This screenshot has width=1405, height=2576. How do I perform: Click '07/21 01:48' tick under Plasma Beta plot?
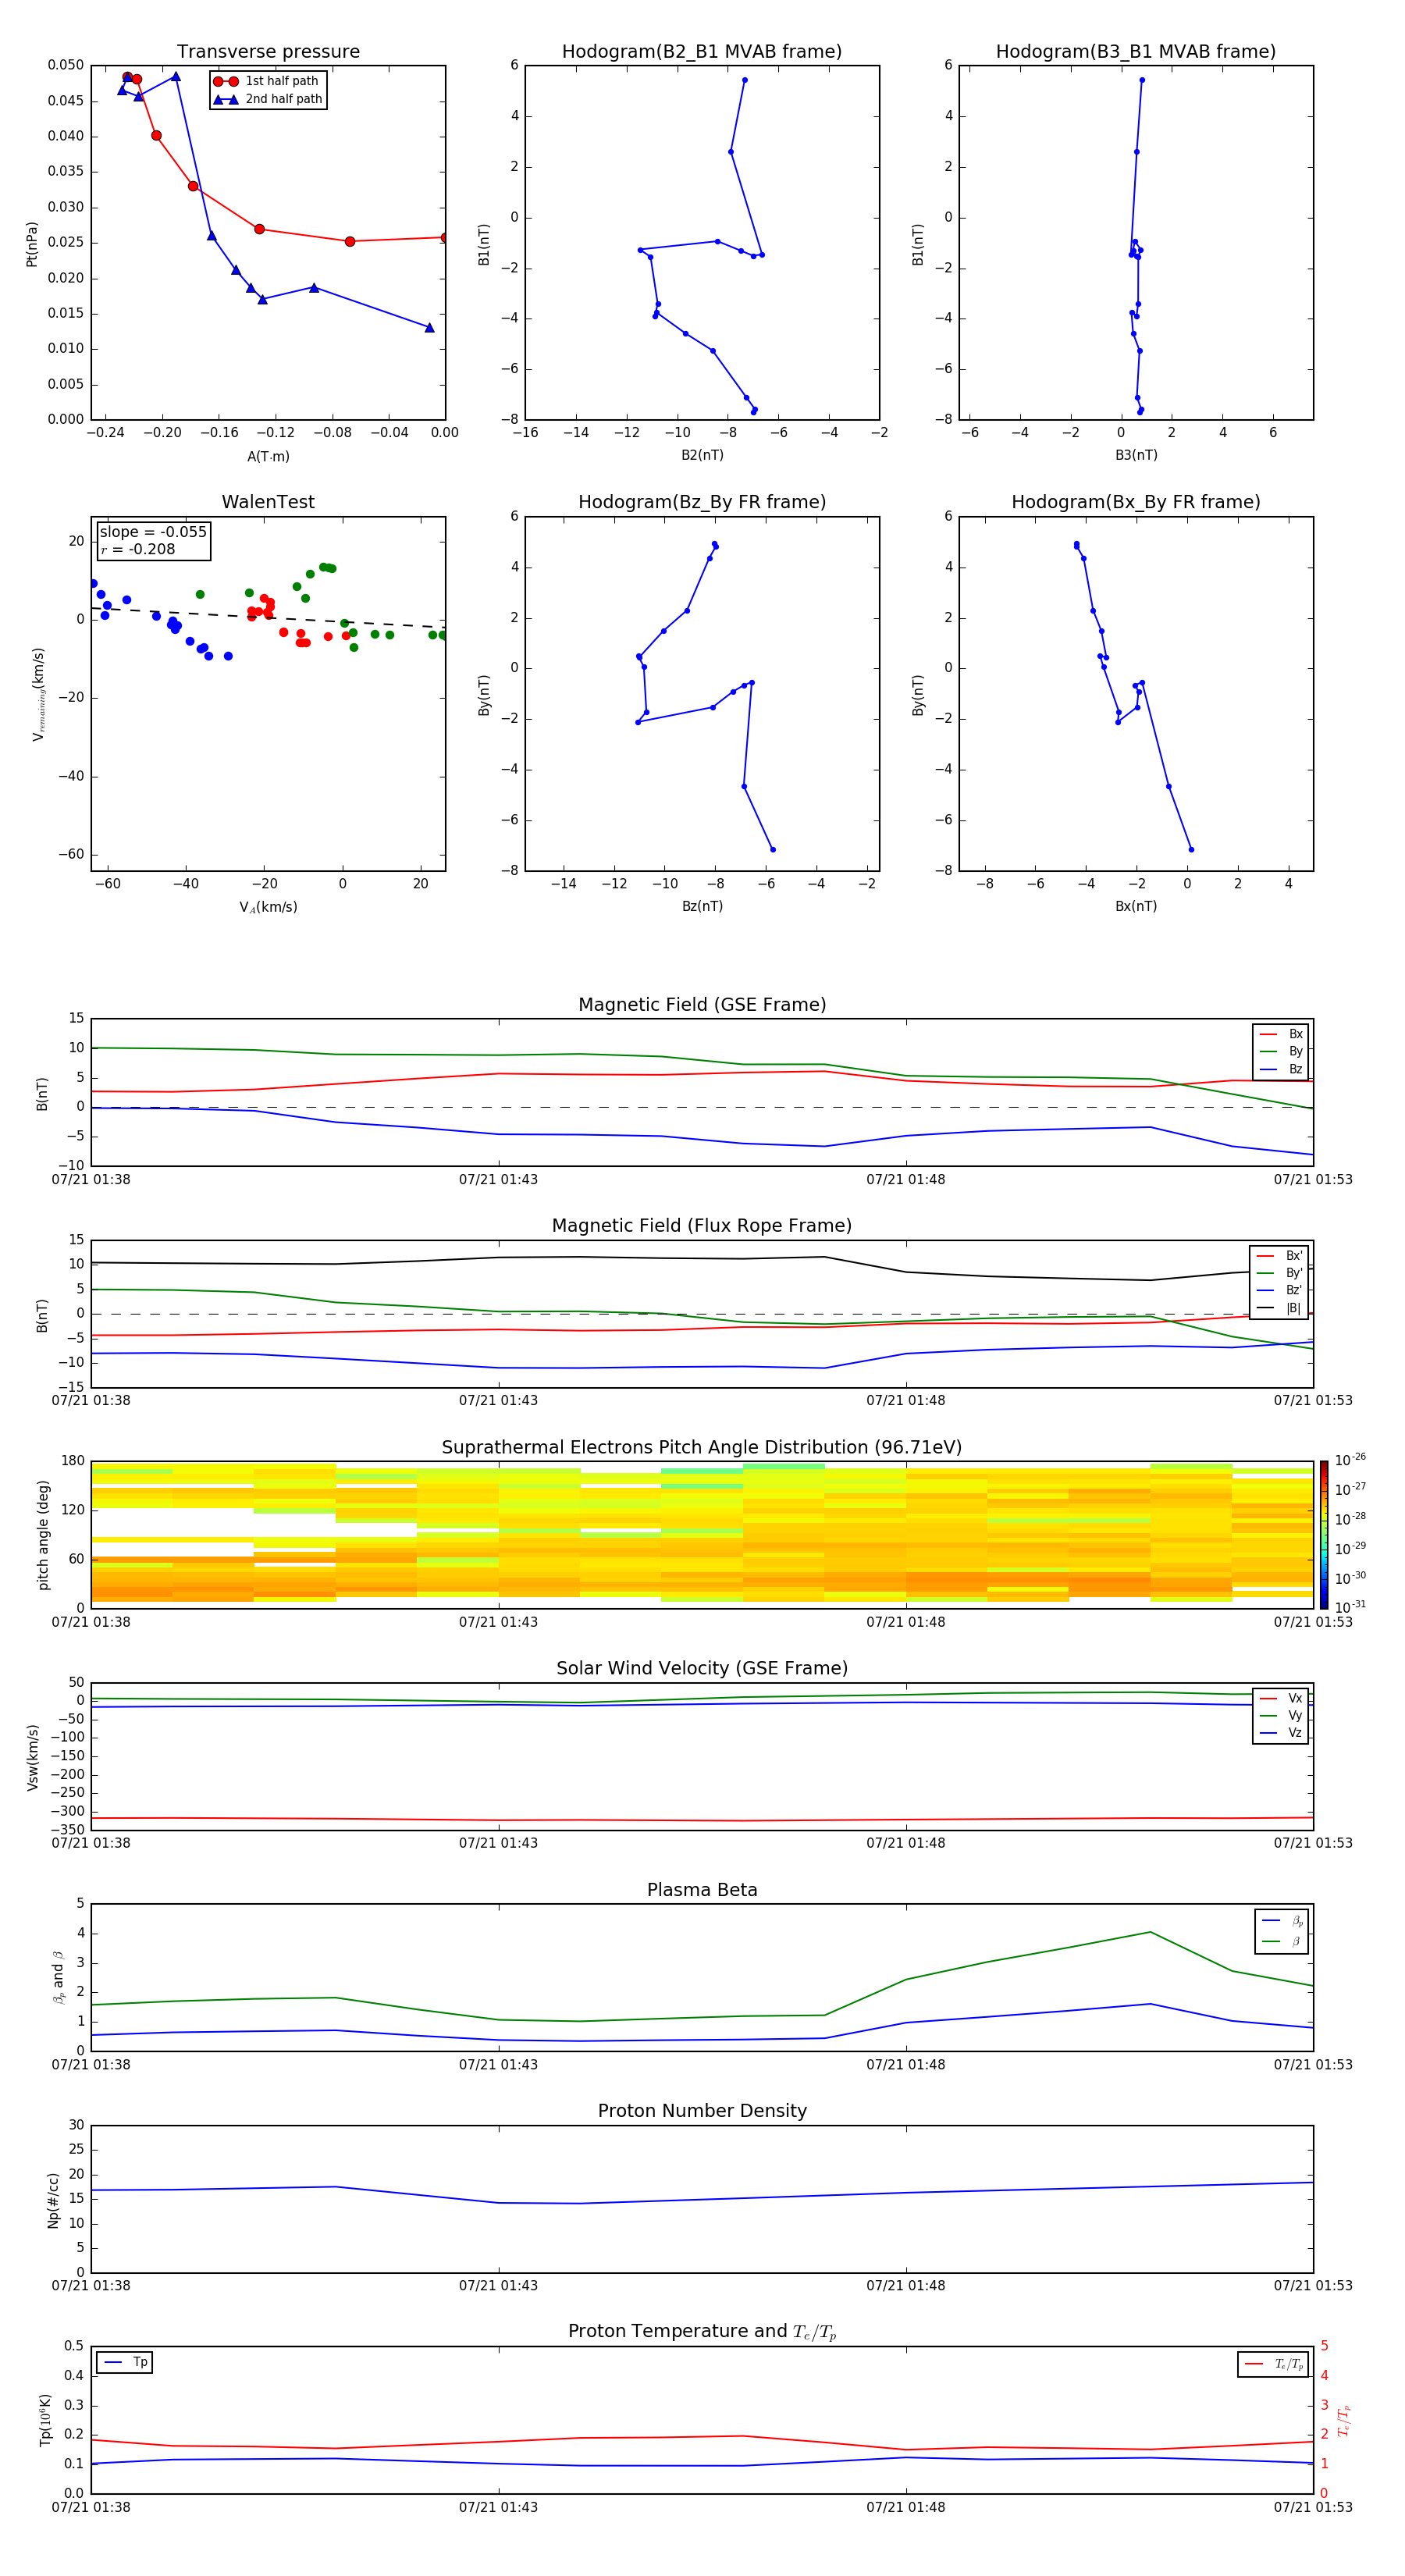tap(905, 2064)
